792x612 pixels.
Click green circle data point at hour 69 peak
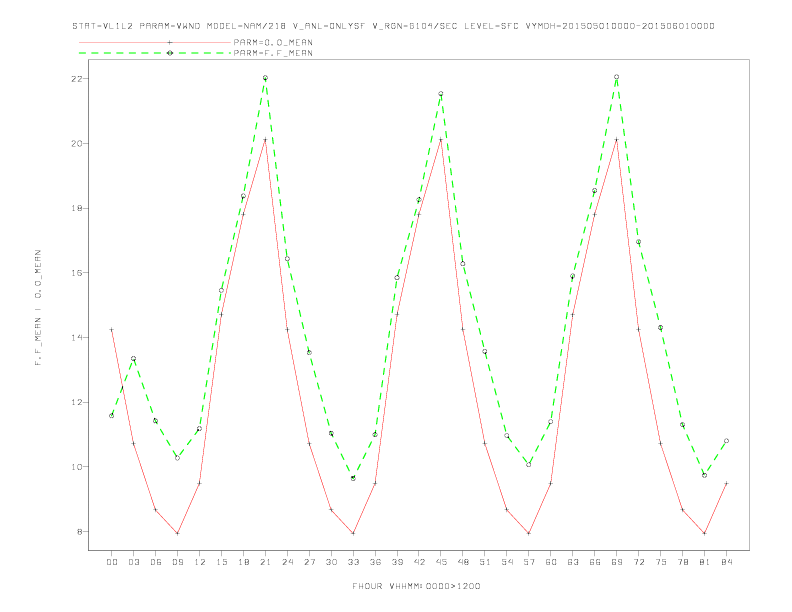[x=617, y=77]
